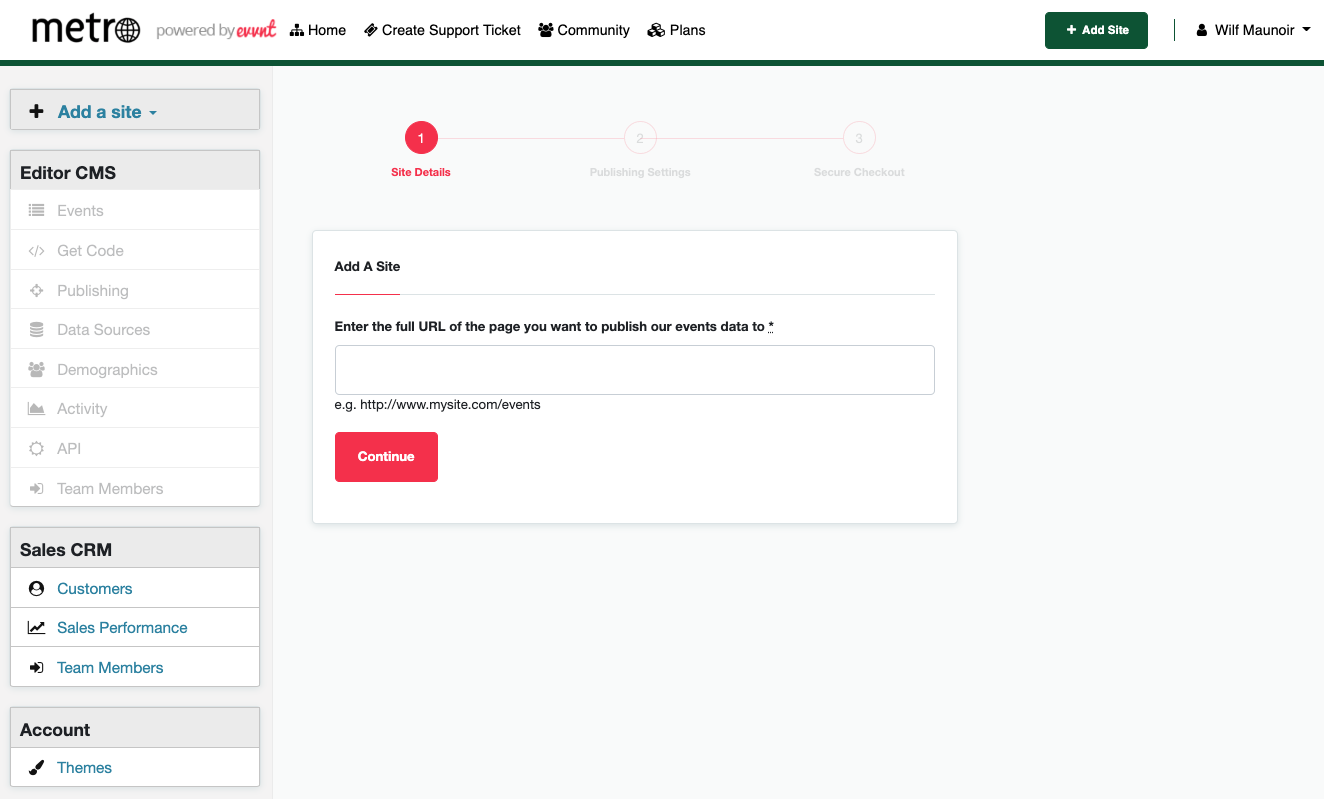Click the Home sitemap icon

coord(297,31)
